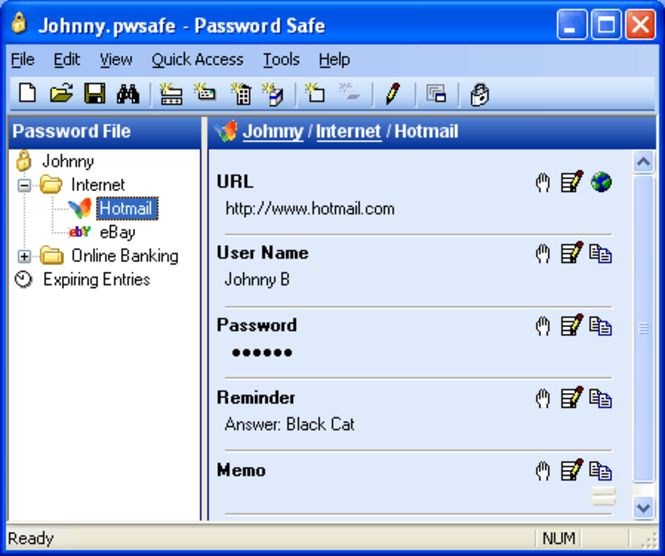The height and width of the screenshot is (556, 665).
Task: Click the padlock icon in title bar
Action: (x=19, y=23)
